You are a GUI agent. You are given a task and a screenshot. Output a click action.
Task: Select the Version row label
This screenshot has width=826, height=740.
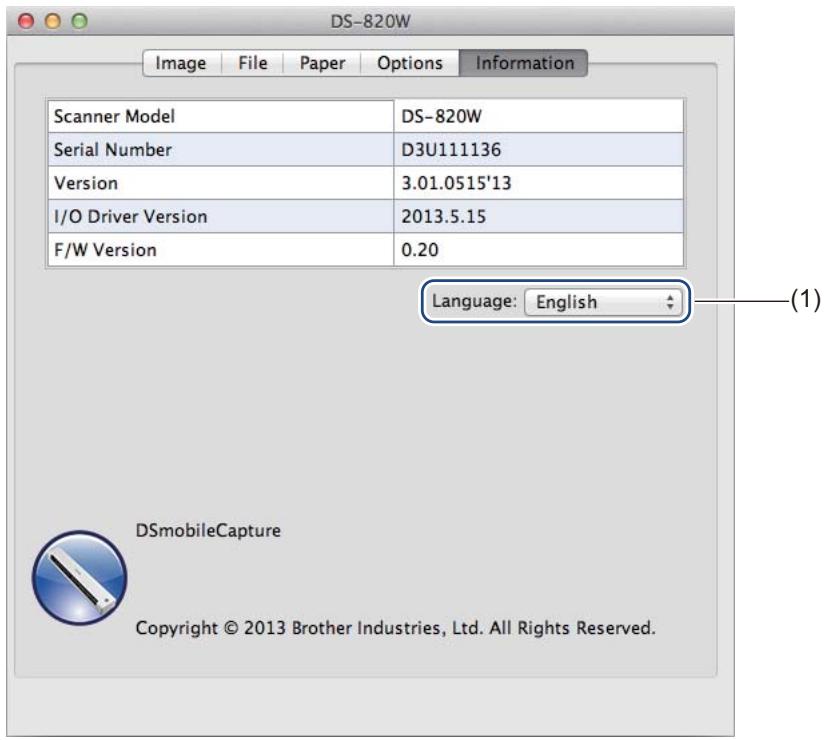pyautogui.click(x=86, y=183)
